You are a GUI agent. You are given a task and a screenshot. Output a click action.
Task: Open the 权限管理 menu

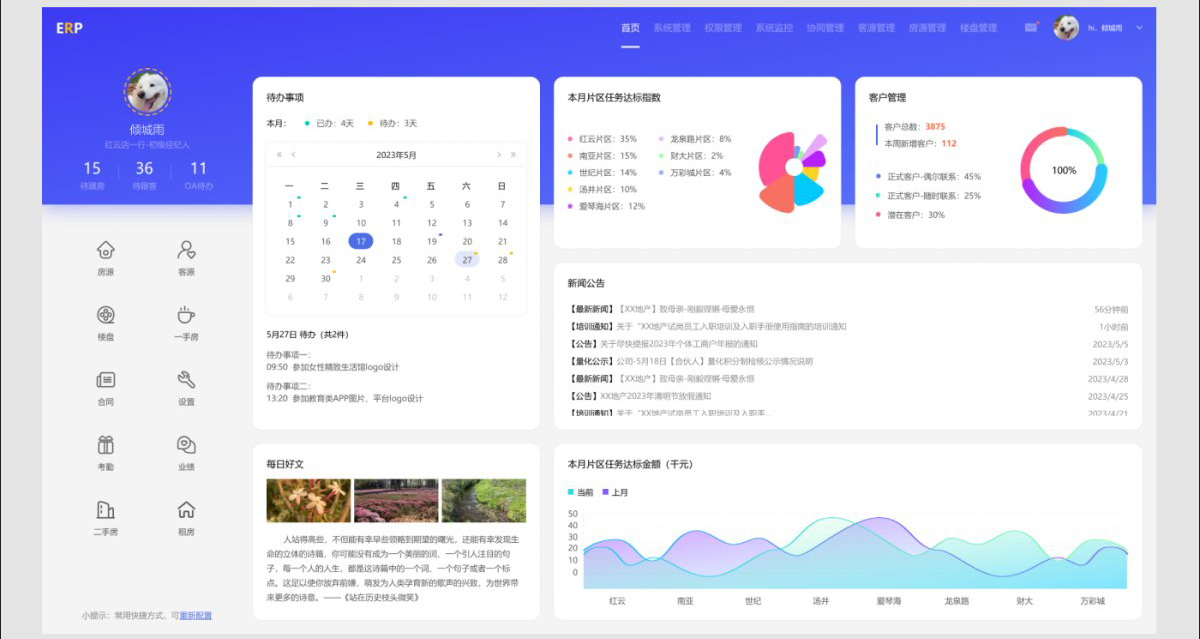coord(723,28)
